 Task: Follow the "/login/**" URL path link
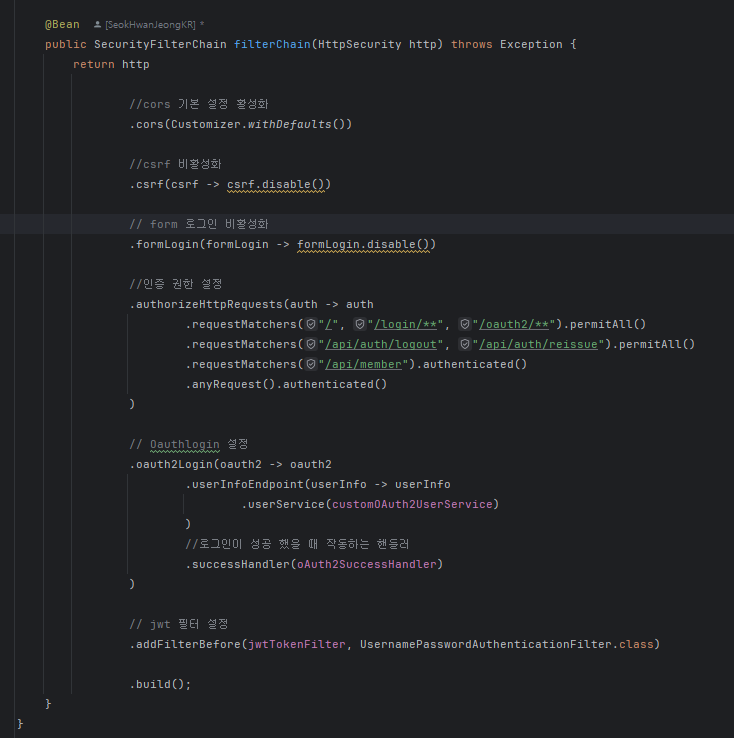tap(405, 324)
